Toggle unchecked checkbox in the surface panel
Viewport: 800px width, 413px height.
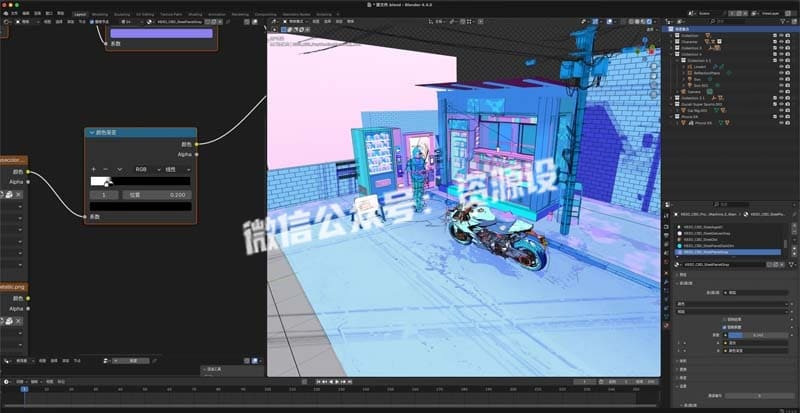(724, 320)
